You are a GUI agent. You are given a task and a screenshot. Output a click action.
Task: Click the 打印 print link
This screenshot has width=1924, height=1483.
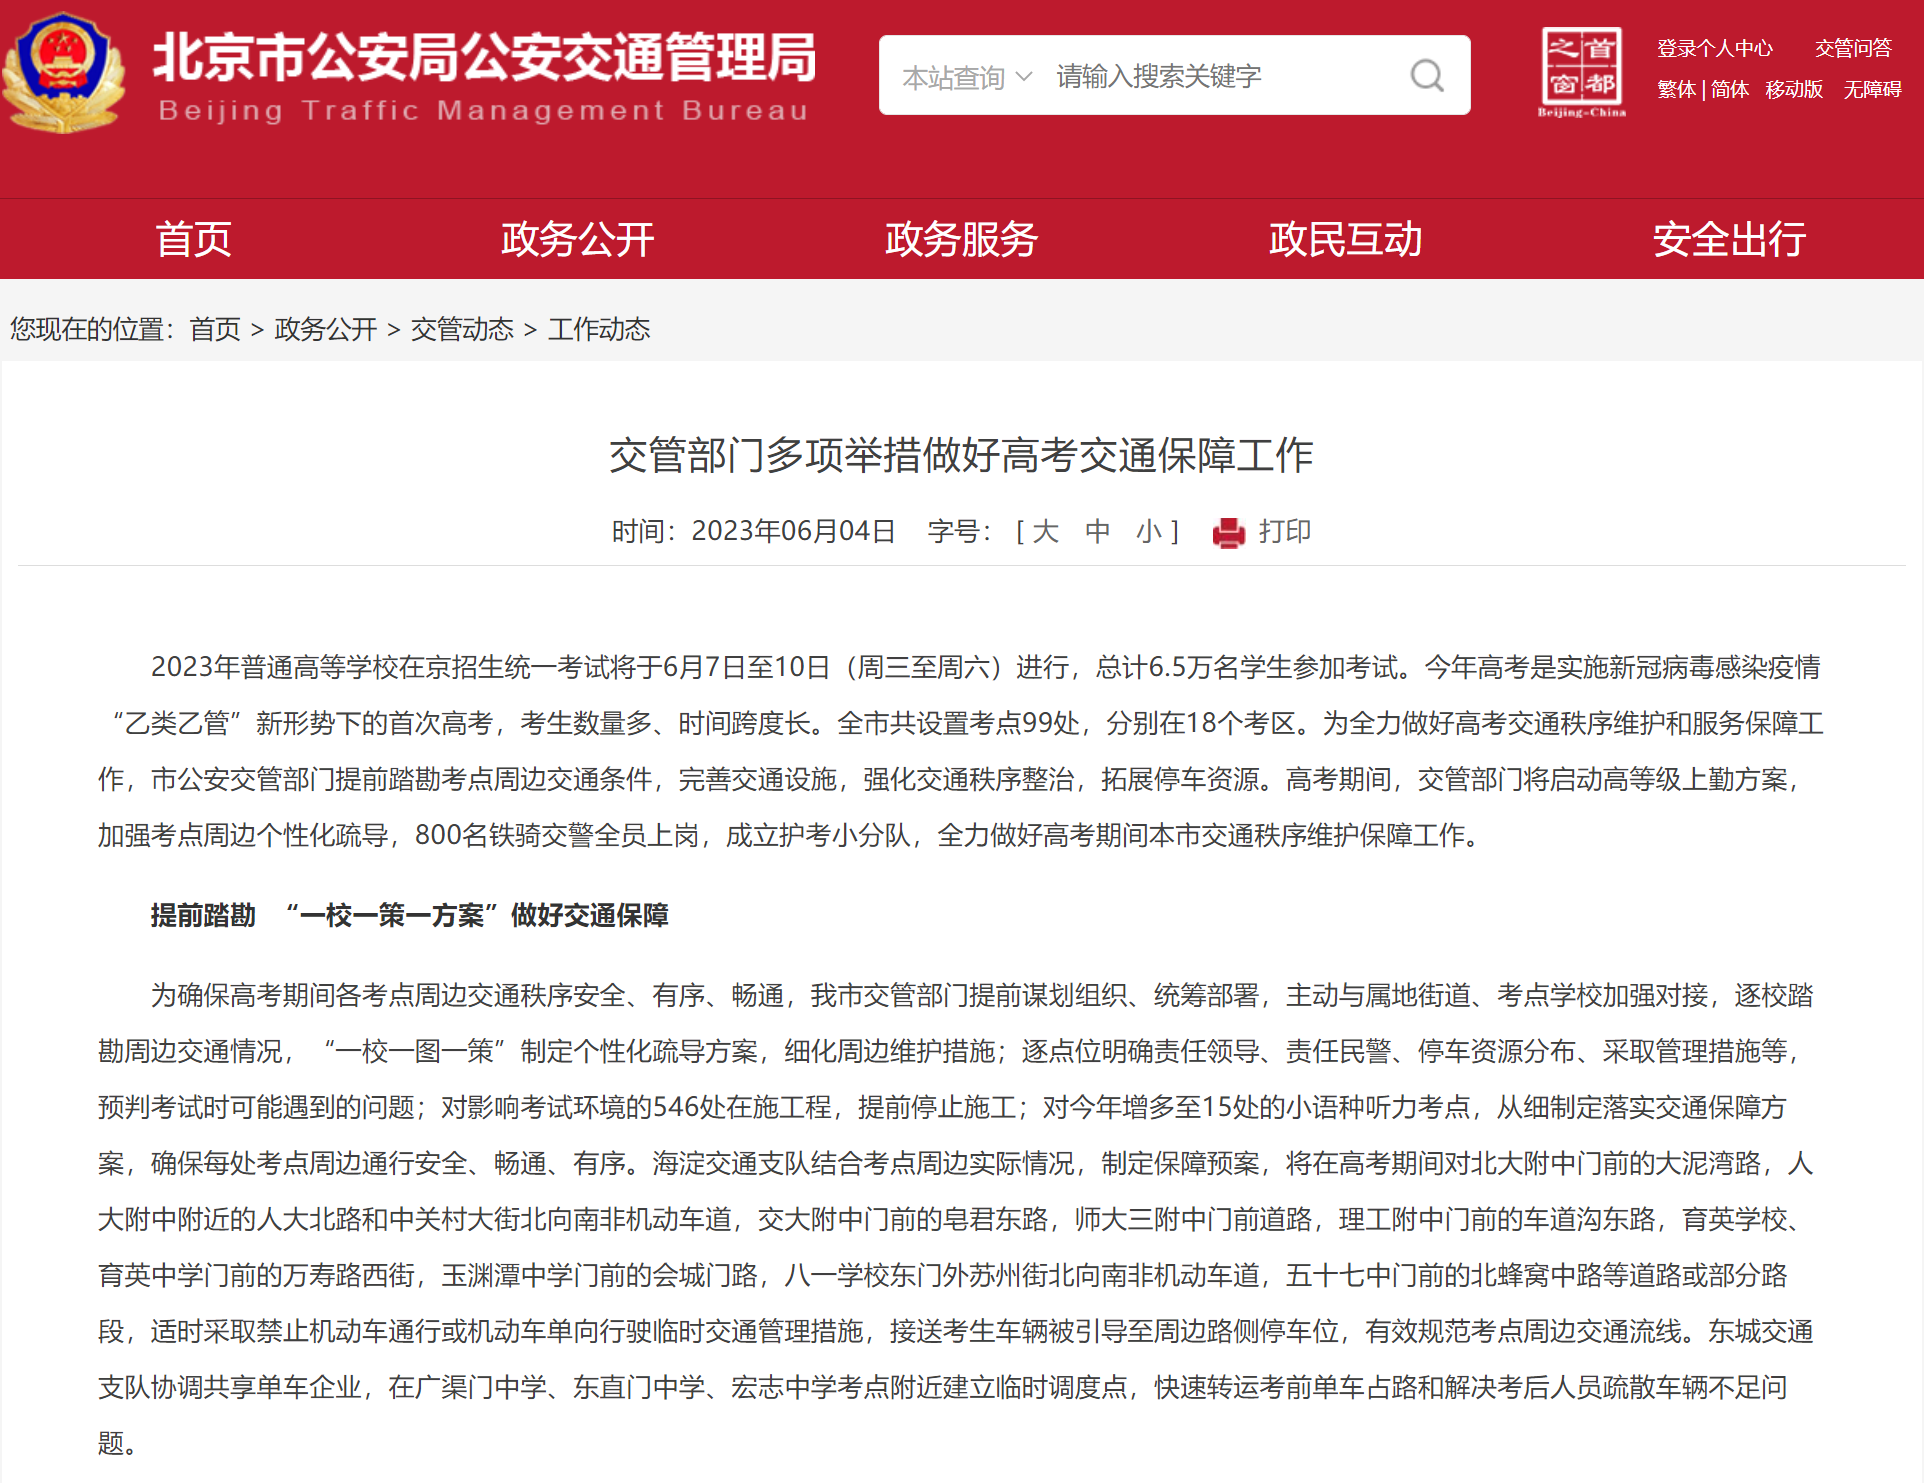(1285, 531)
